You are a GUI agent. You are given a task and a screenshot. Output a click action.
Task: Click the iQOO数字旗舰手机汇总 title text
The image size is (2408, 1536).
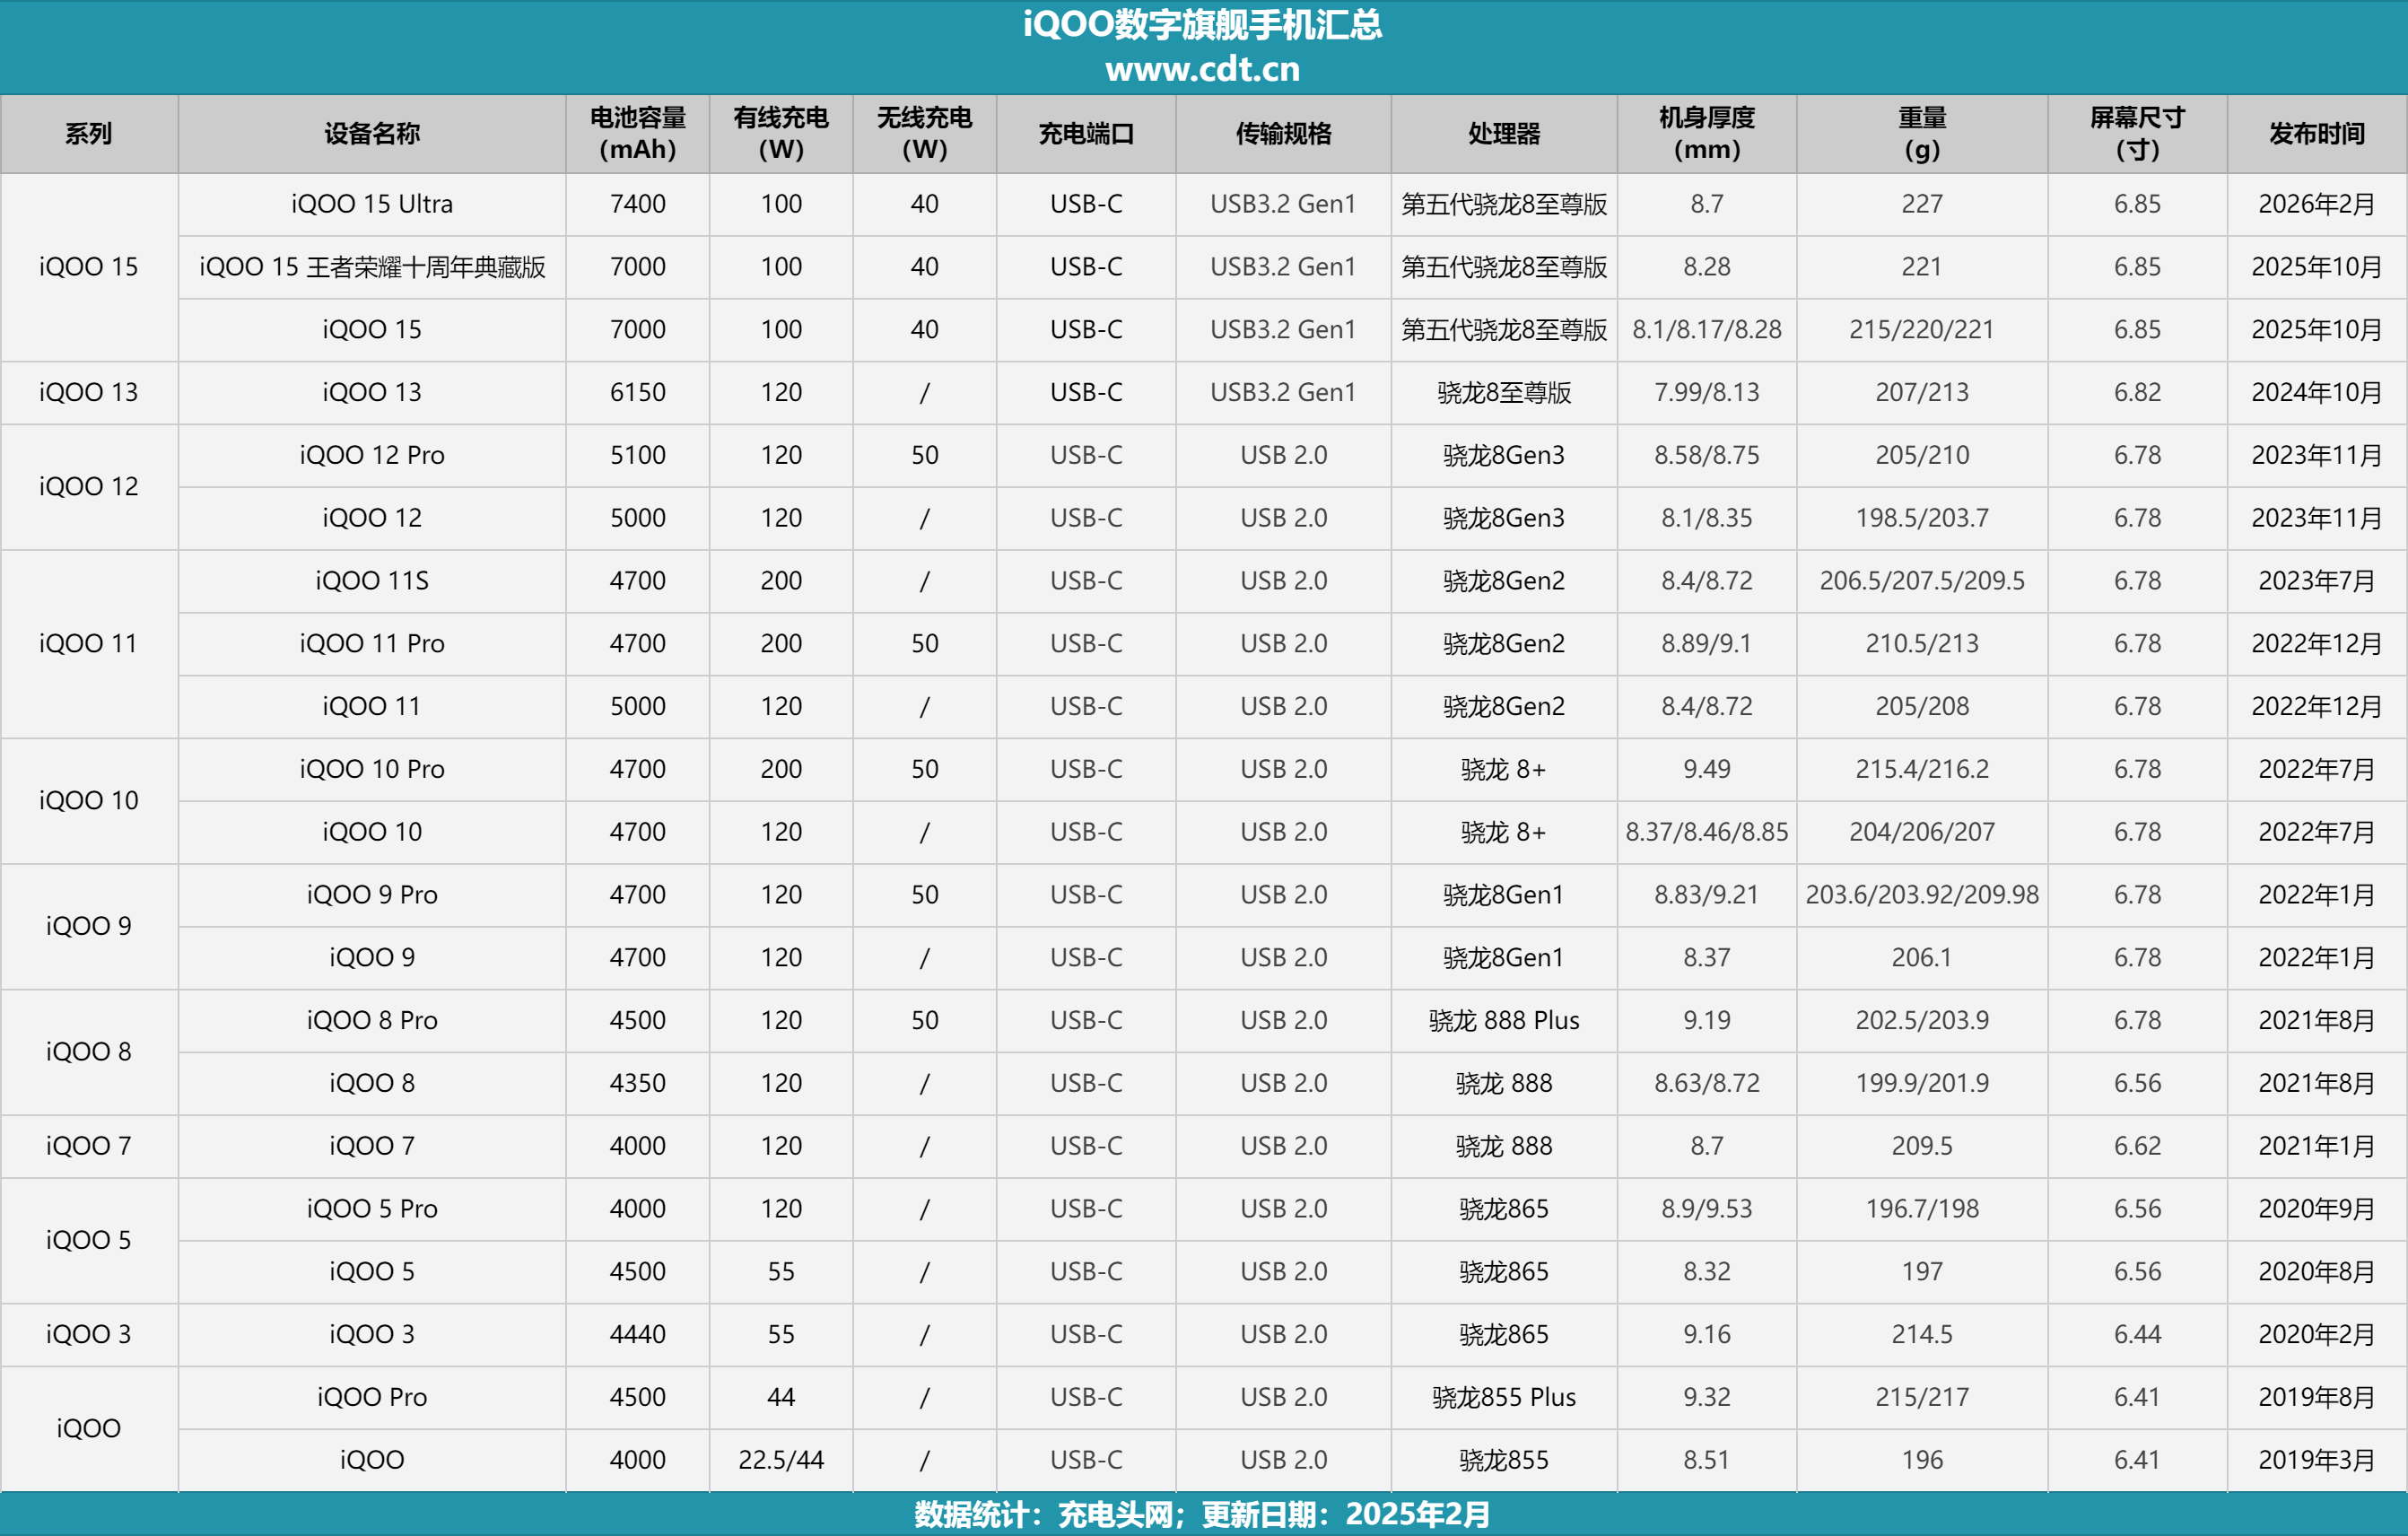click(1203, 25)
